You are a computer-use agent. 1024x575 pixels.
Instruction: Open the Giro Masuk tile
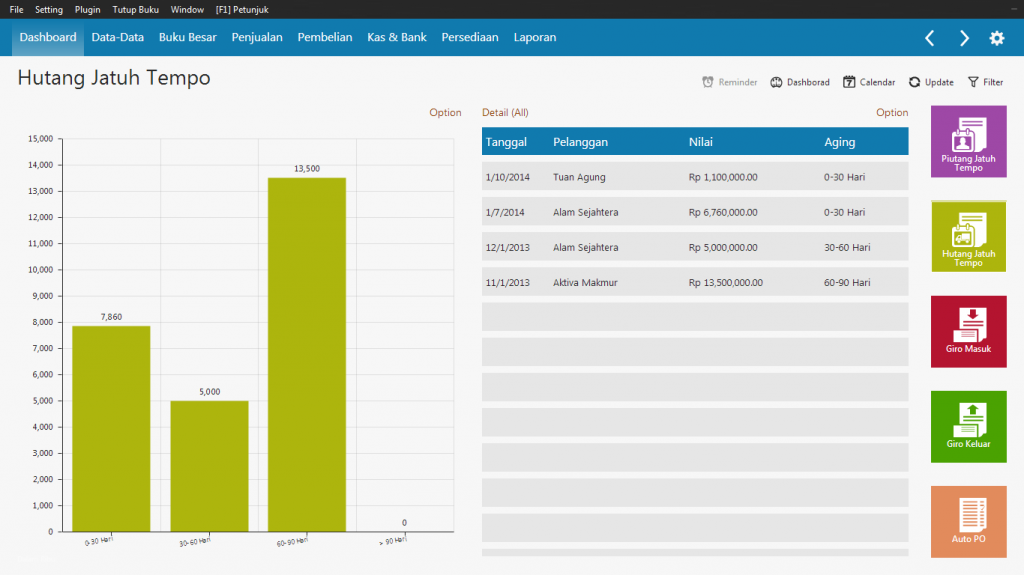(x=968, y=331)
